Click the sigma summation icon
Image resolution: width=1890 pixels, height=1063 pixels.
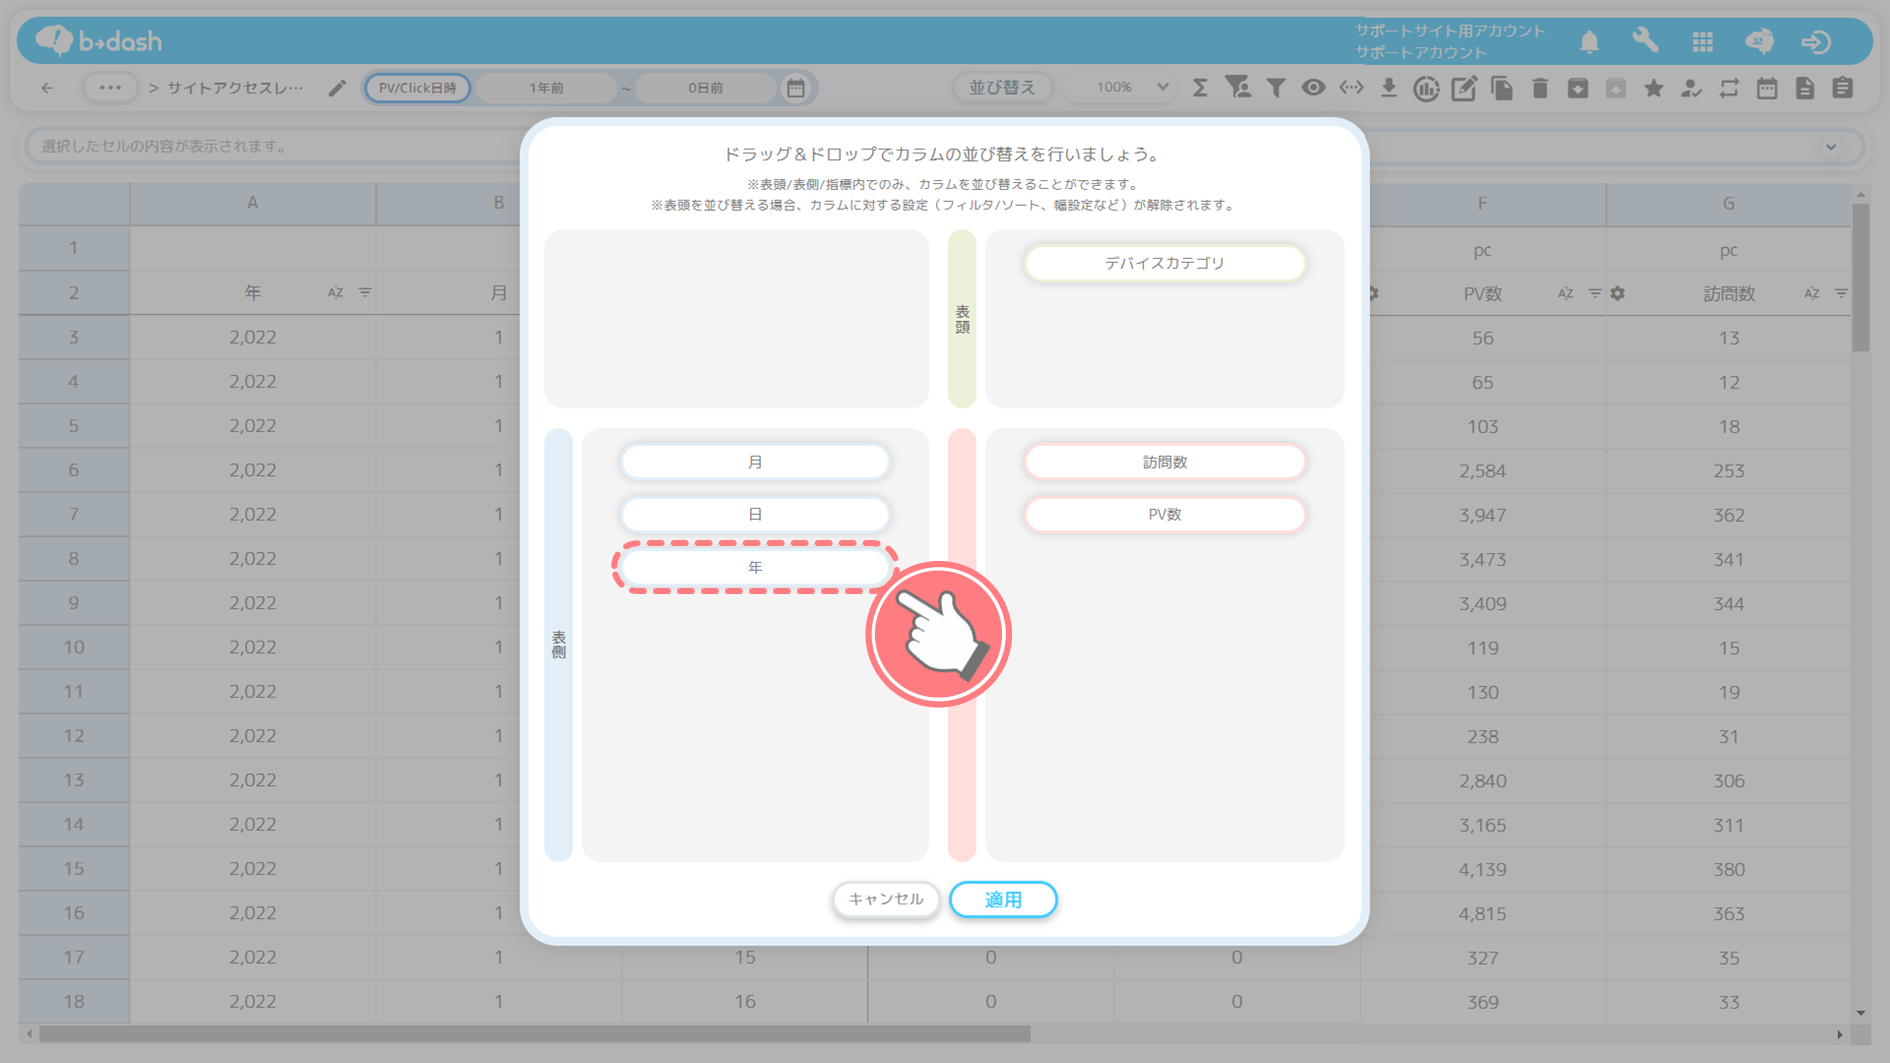[1200, 88]
